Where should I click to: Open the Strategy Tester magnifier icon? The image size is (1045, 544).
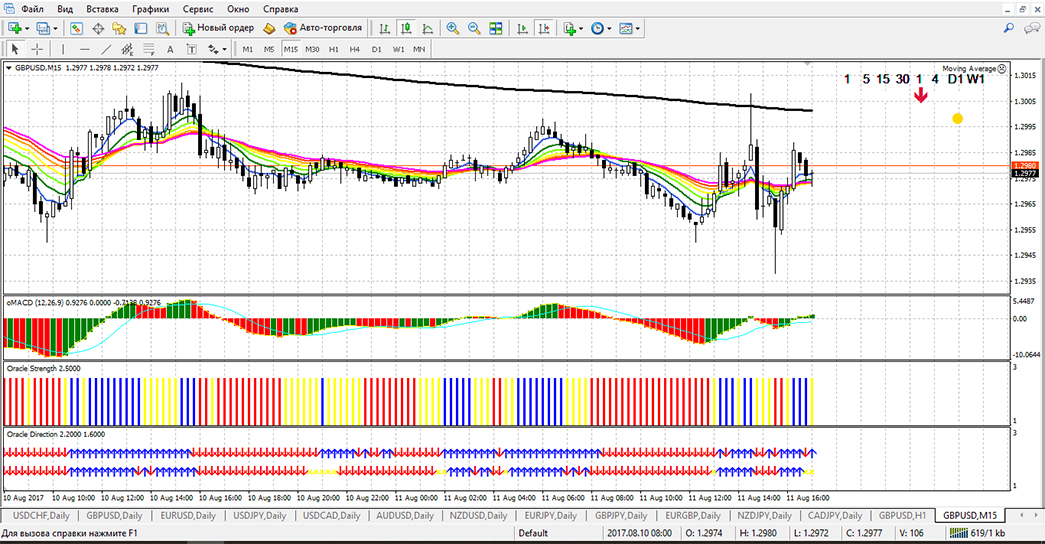click(x=162, y=28)
